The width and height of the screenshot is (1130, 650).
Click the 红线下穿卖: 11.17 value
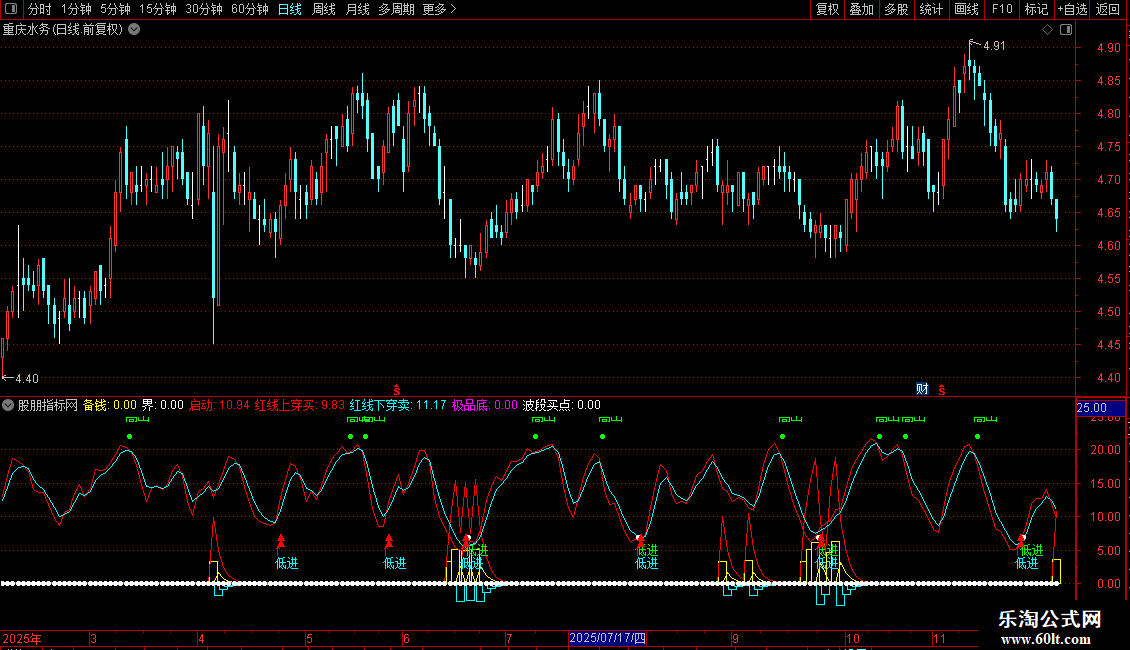398,406
